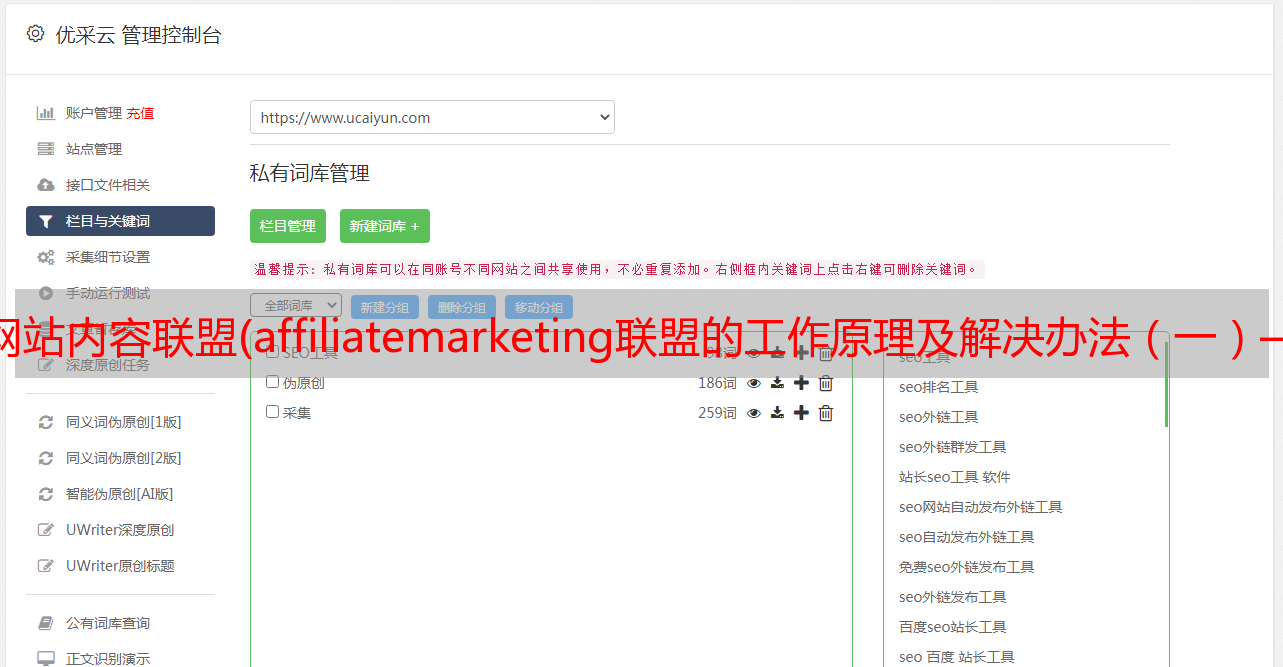The height and width of the screenshot is (667, 1283).
Task: Click the keyword list vertical scrollbar
Action: pos(1166,384)
